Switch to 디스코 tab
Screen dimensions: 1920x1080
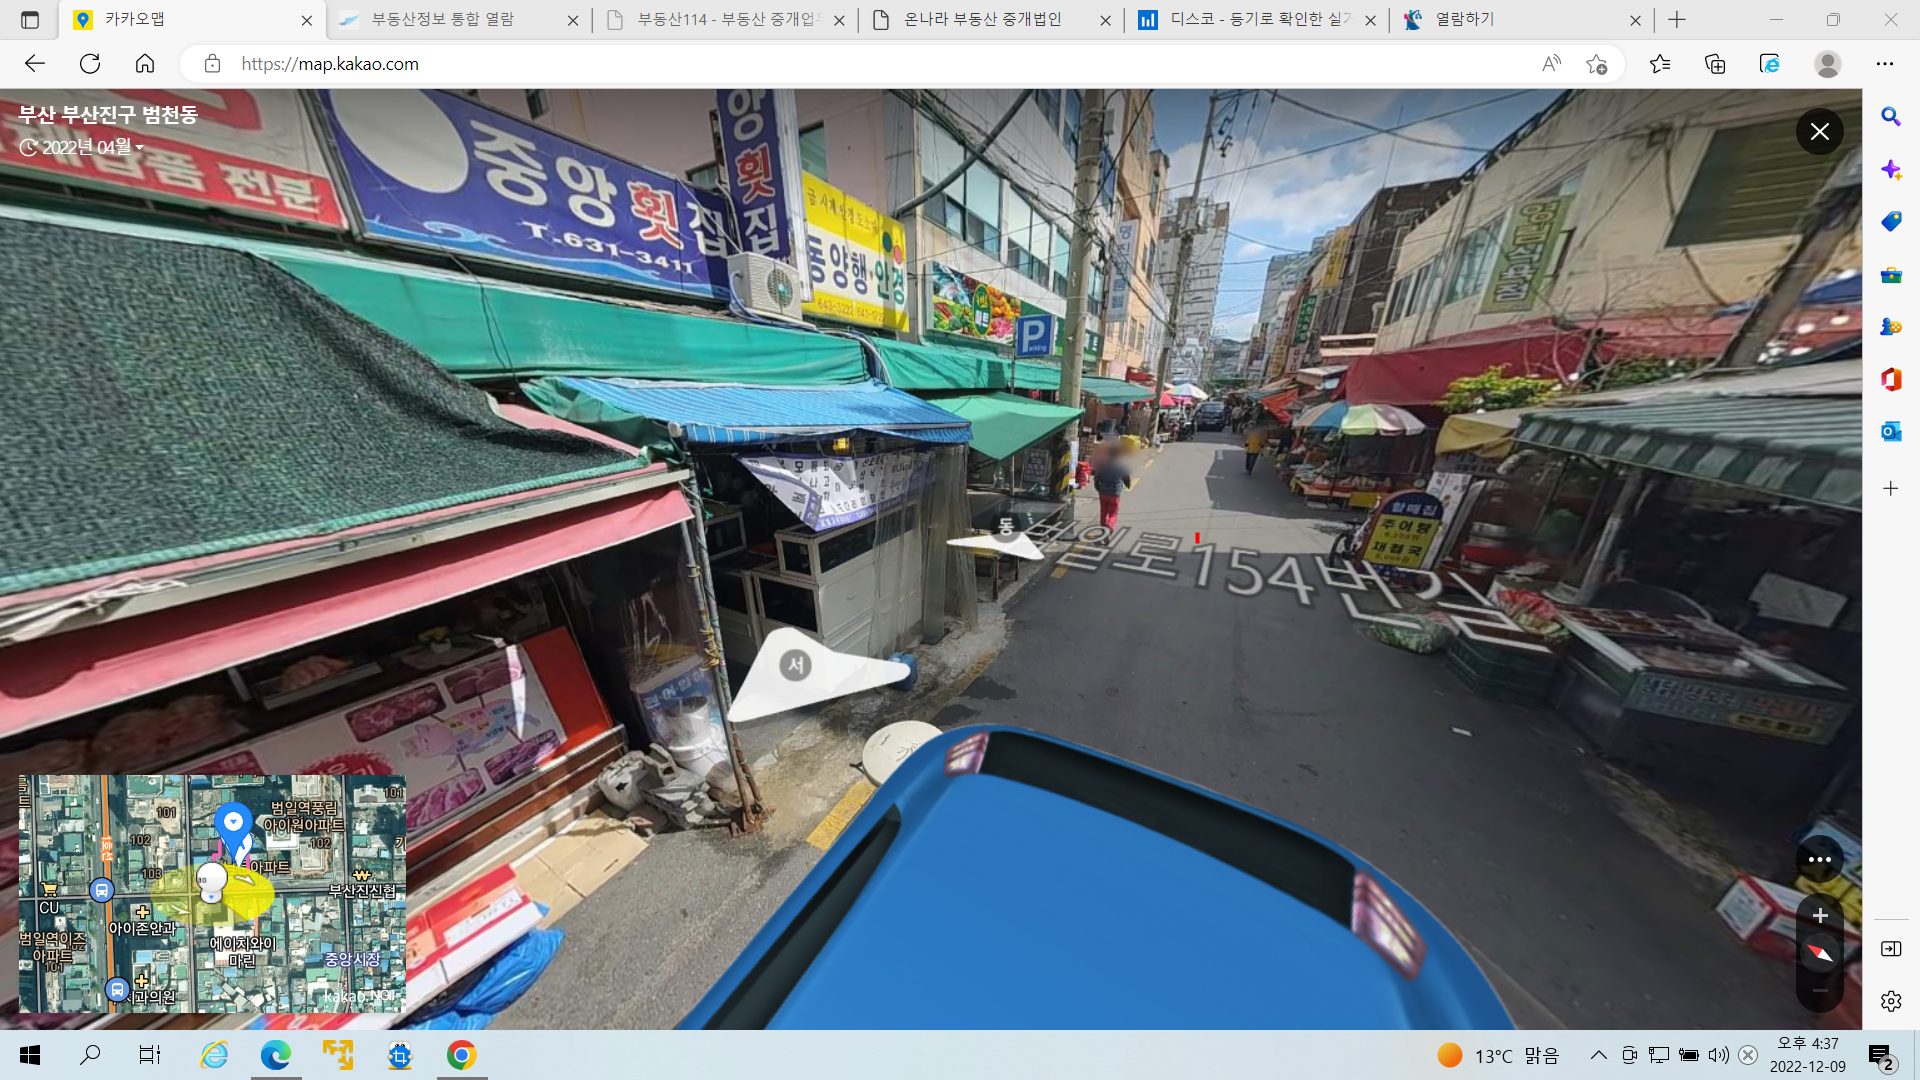pos(1254,20)
